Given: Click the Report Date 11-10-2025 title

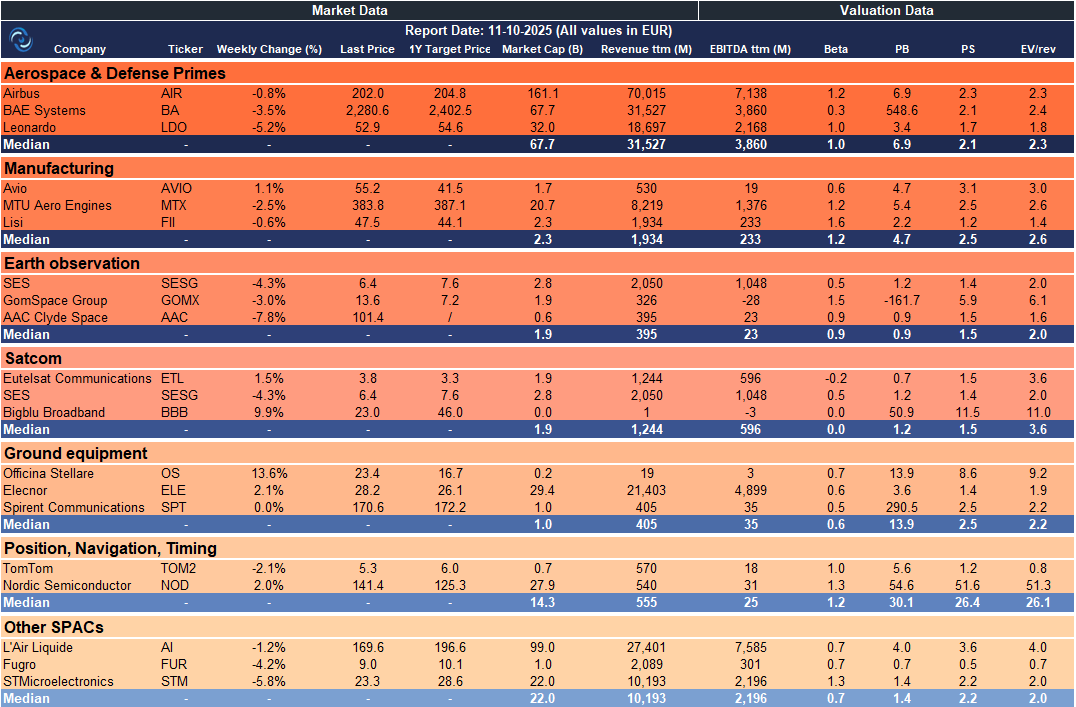Looking at the screenshot, I should tap(538, 30).
